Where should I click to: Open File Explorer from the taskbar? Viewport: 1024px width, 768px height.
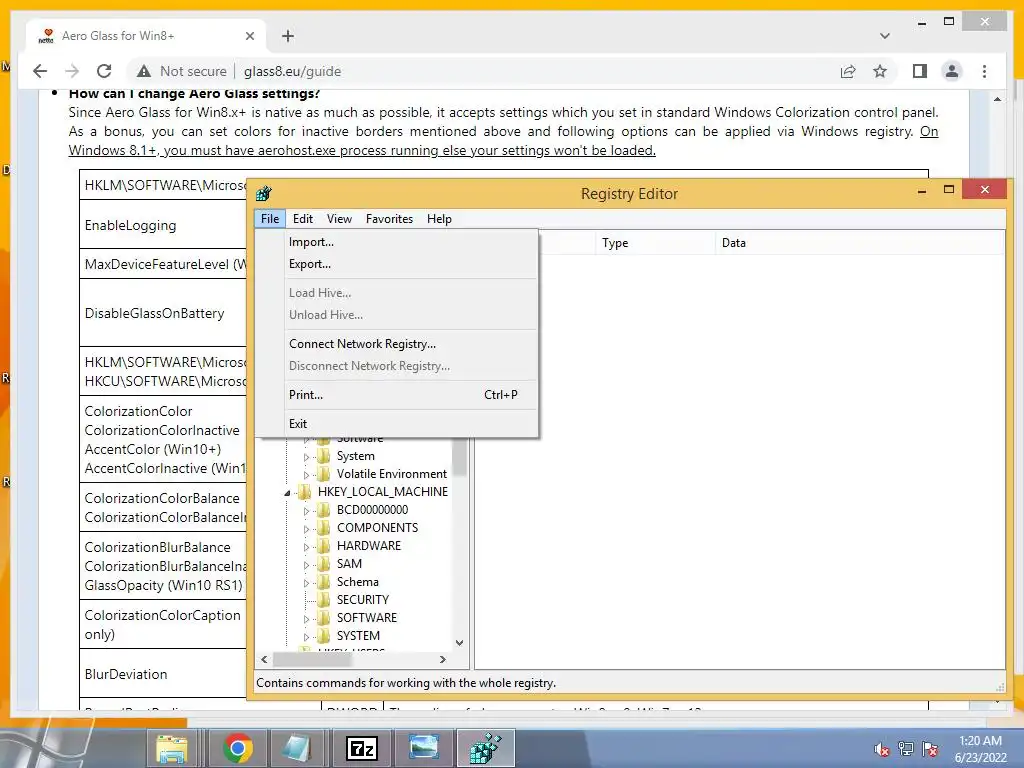pos(172,748)
